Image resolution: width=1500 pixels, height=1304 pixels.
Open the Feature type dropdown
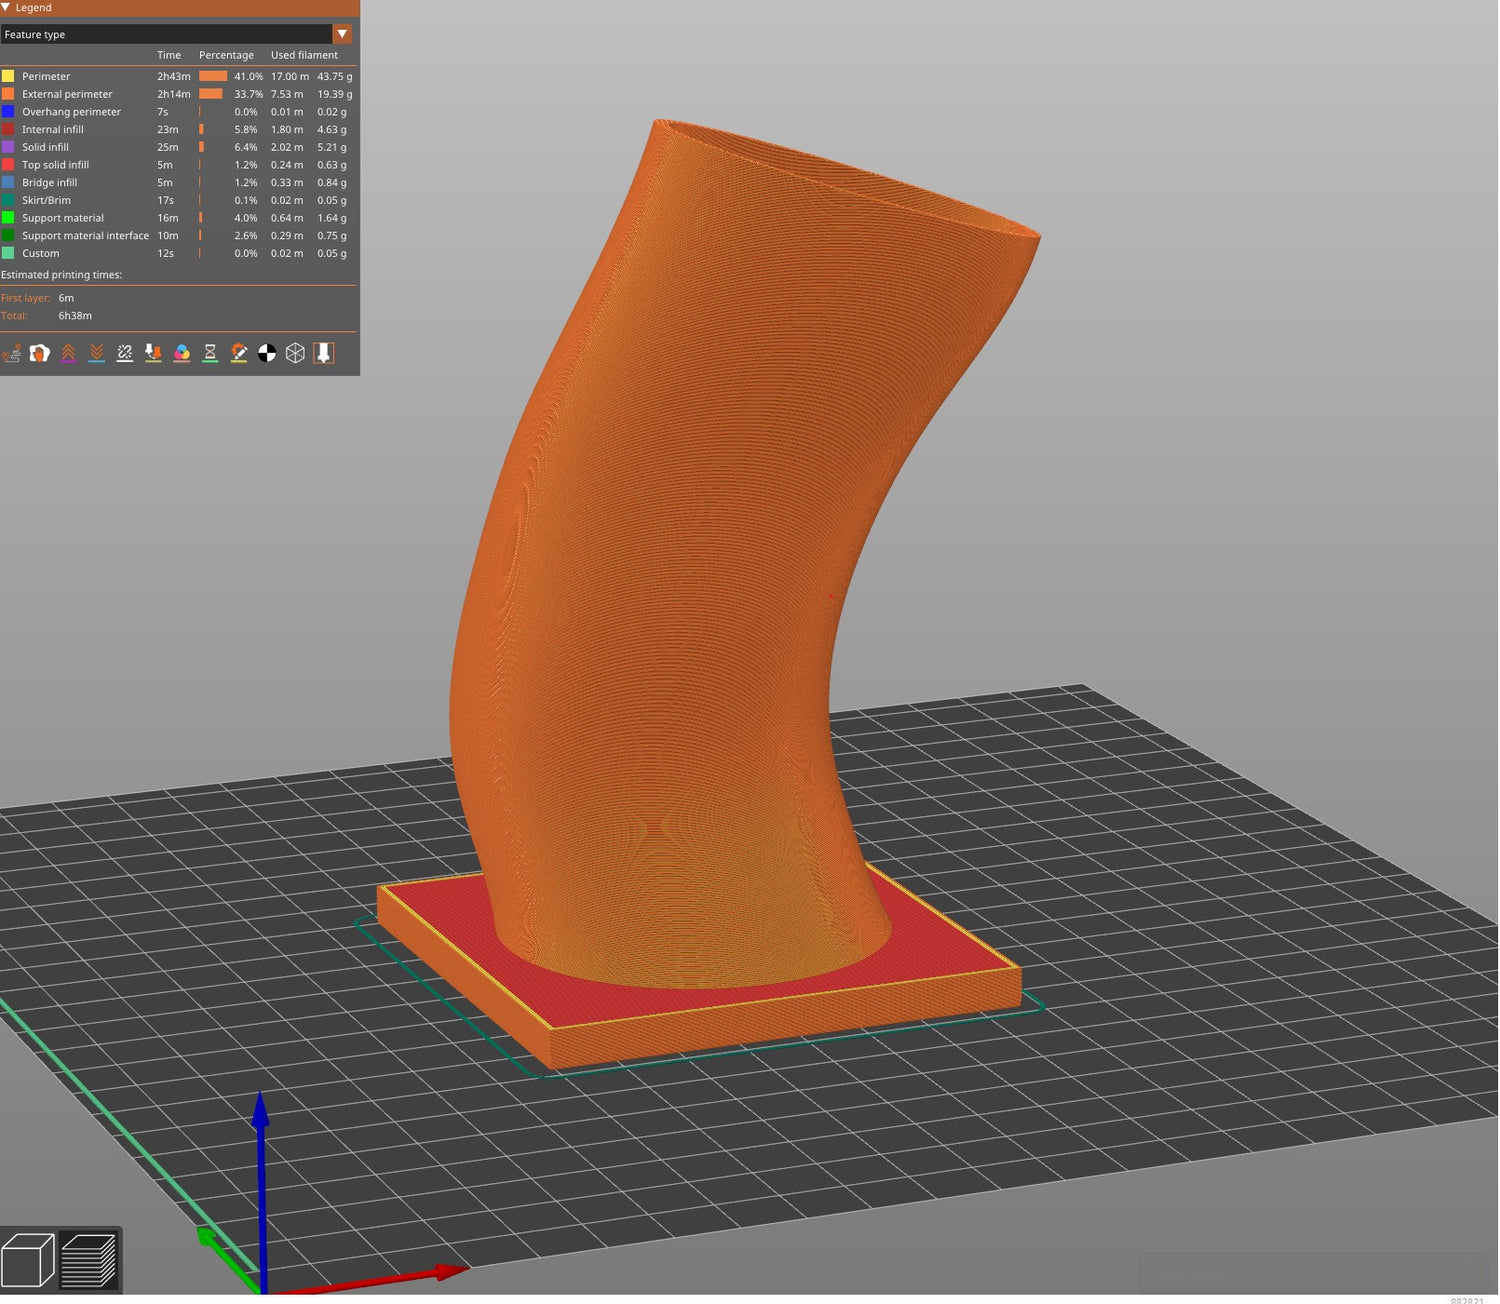342,34
